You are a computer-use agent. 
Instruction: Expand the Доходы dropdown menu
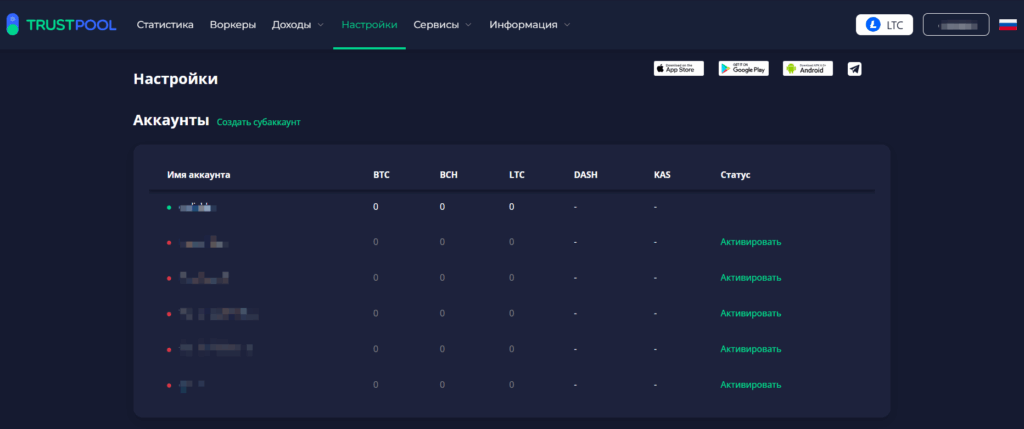tap(297, 24)
